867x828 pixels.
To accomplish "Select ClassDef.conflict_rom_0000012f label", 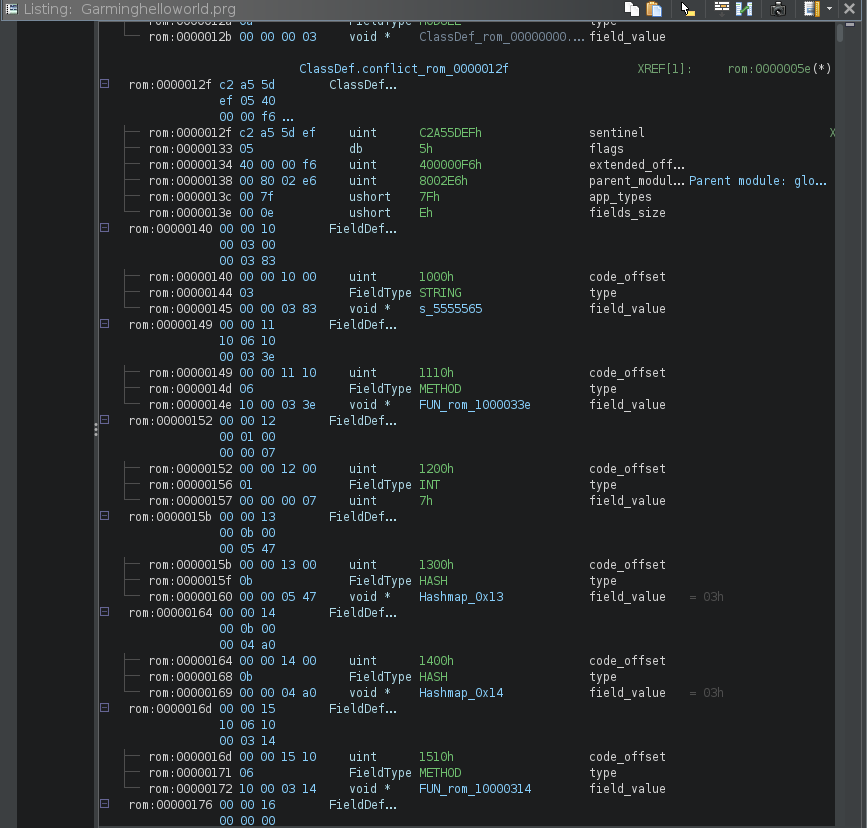I will point(403,69).
